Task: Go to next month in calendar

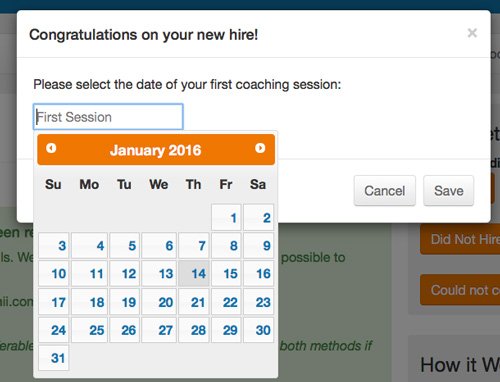Action: pos(260,148)
